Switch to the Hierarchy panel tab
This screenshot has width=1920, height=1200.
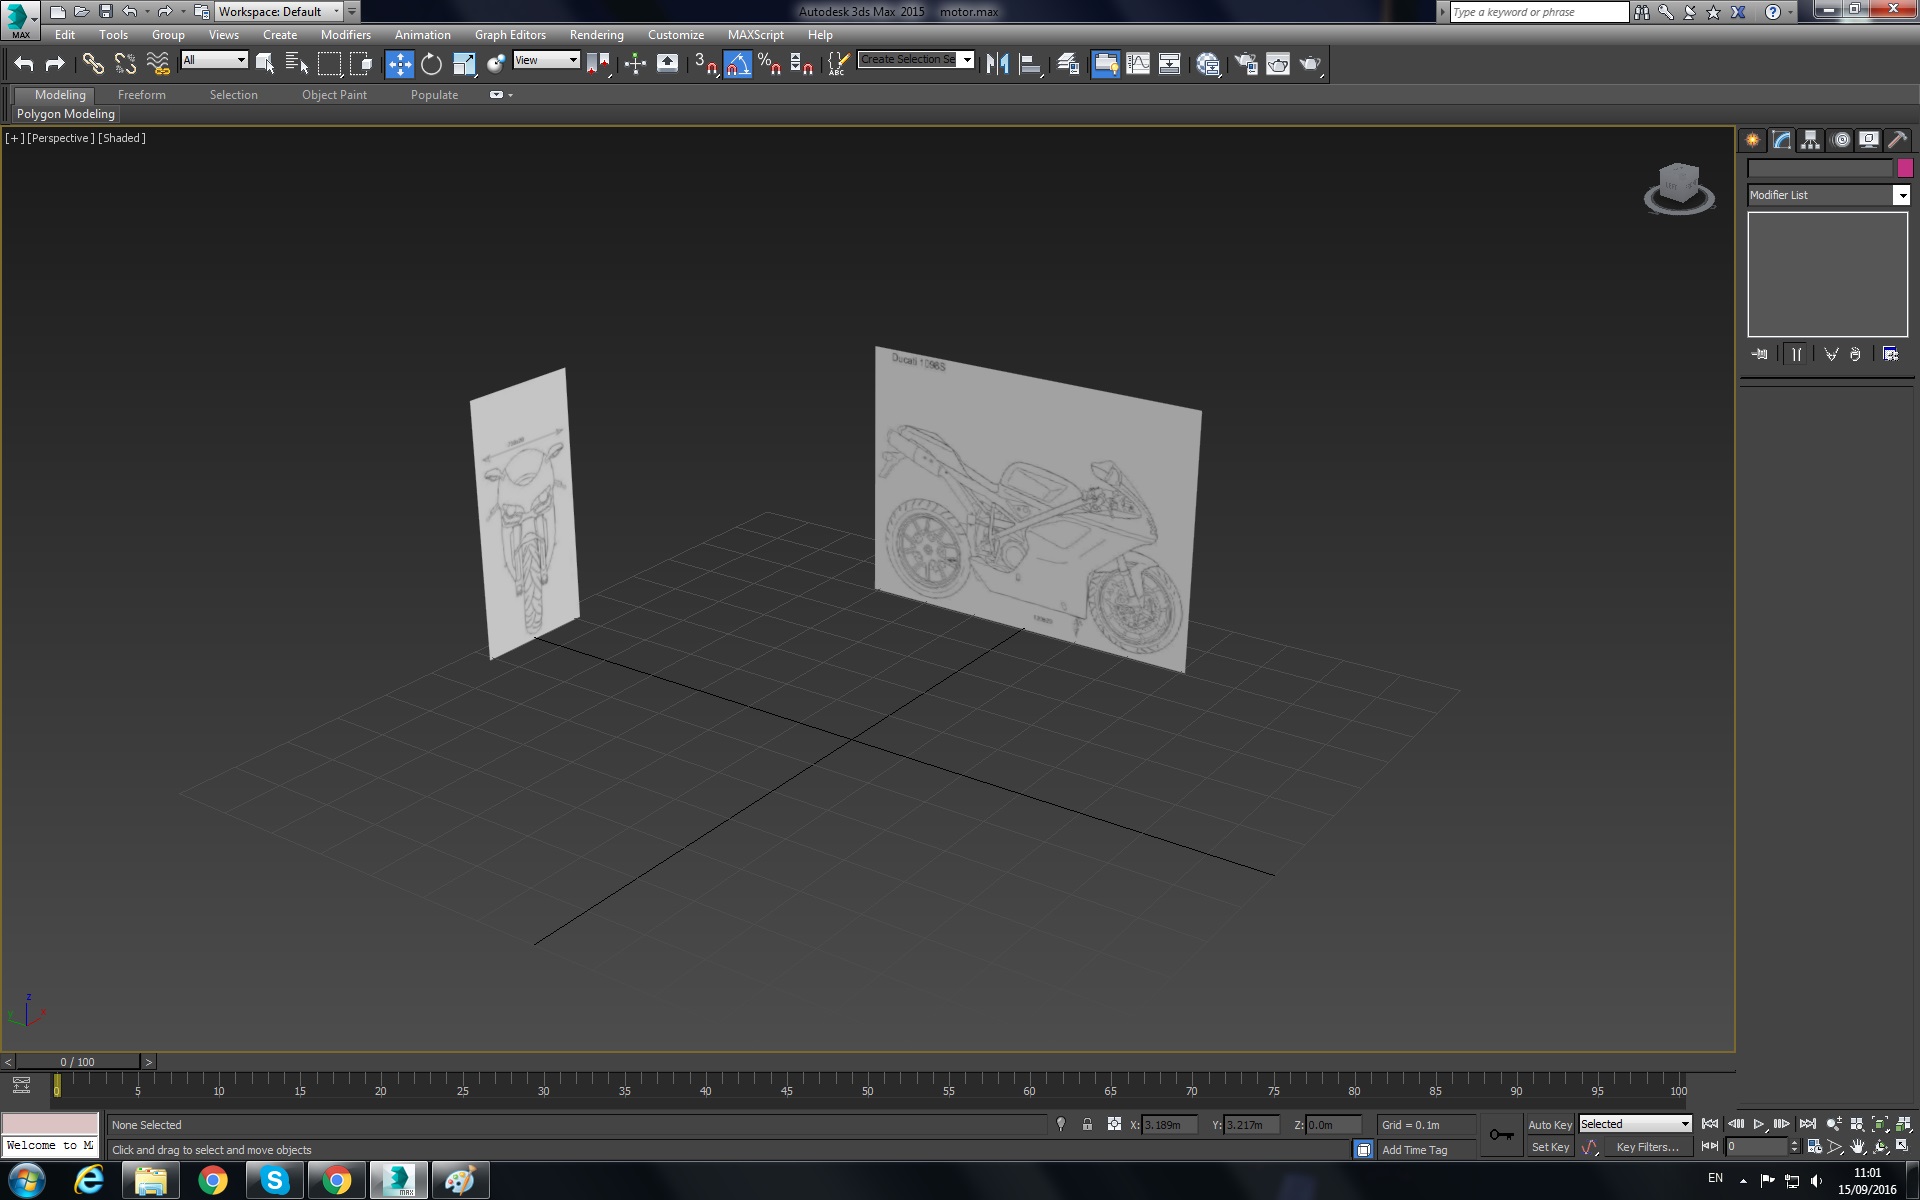coord(1811,140)
